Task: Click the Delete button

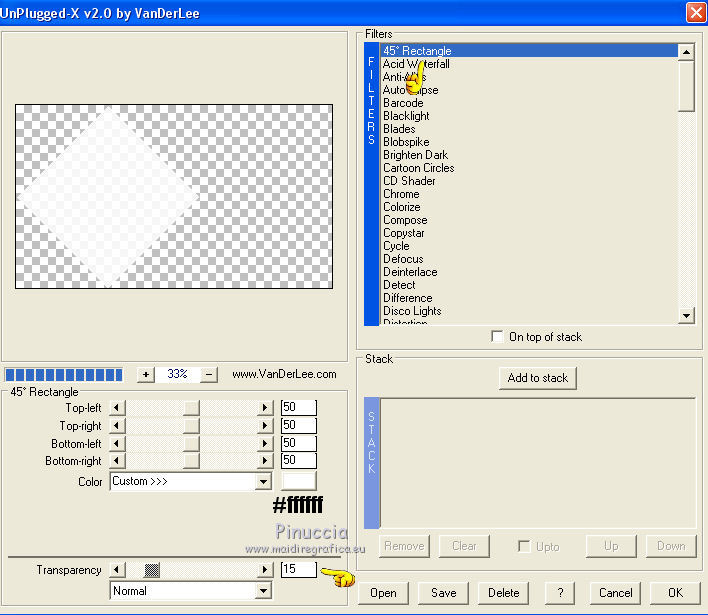Action: click(x=503, y=593)
